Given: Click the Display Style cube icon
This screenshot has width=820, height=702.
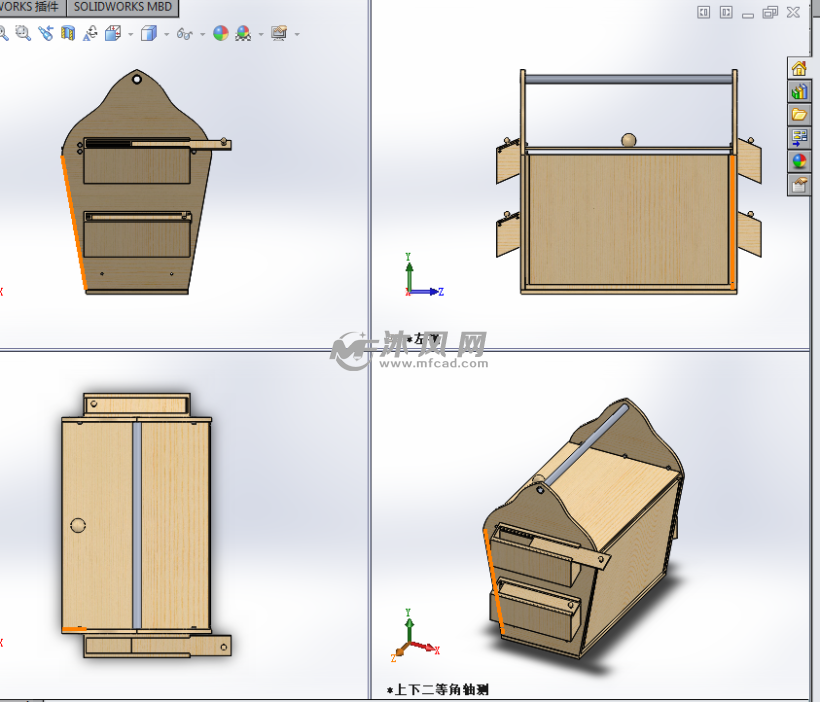Looking at the screenshot, I should (148, 34).
